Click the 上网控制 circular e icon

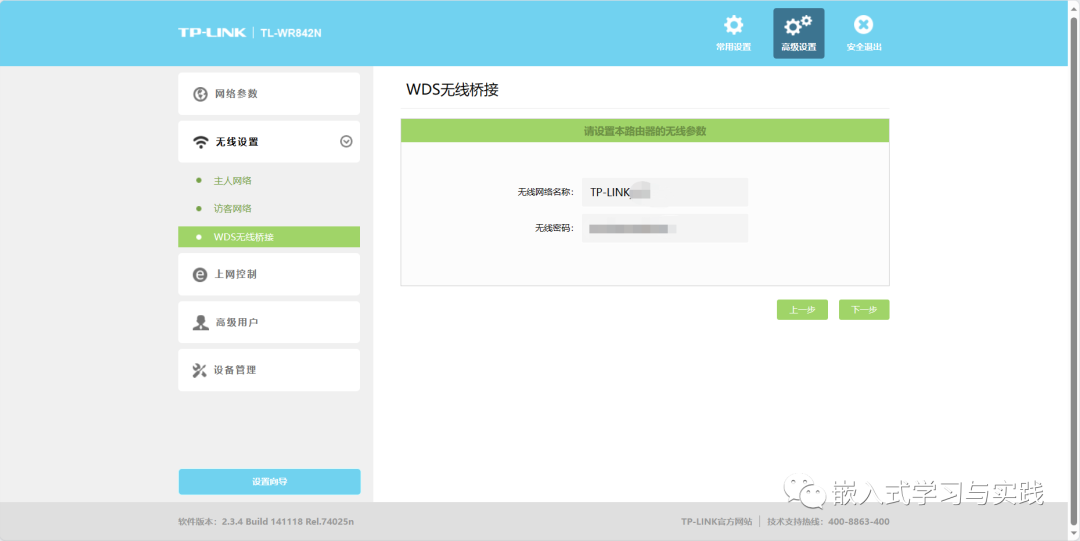coord(200,274)
